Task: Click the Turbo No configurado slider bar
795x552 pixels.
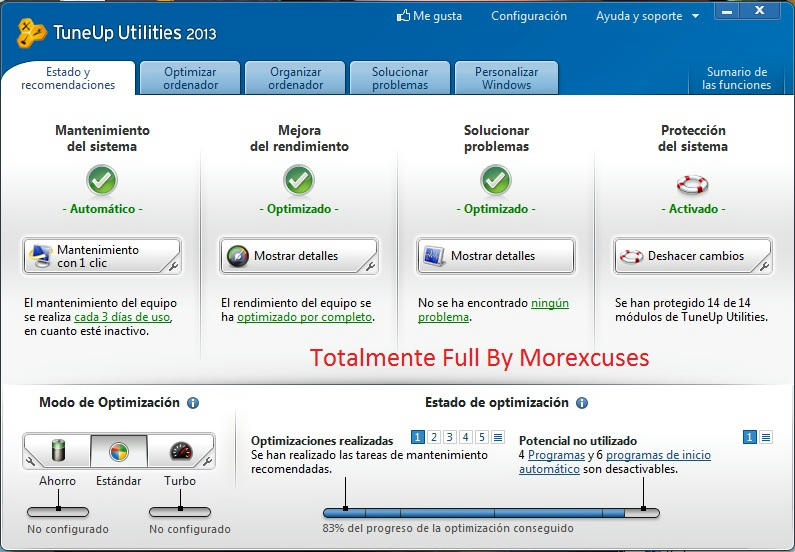Action: [x=180, y=512]
